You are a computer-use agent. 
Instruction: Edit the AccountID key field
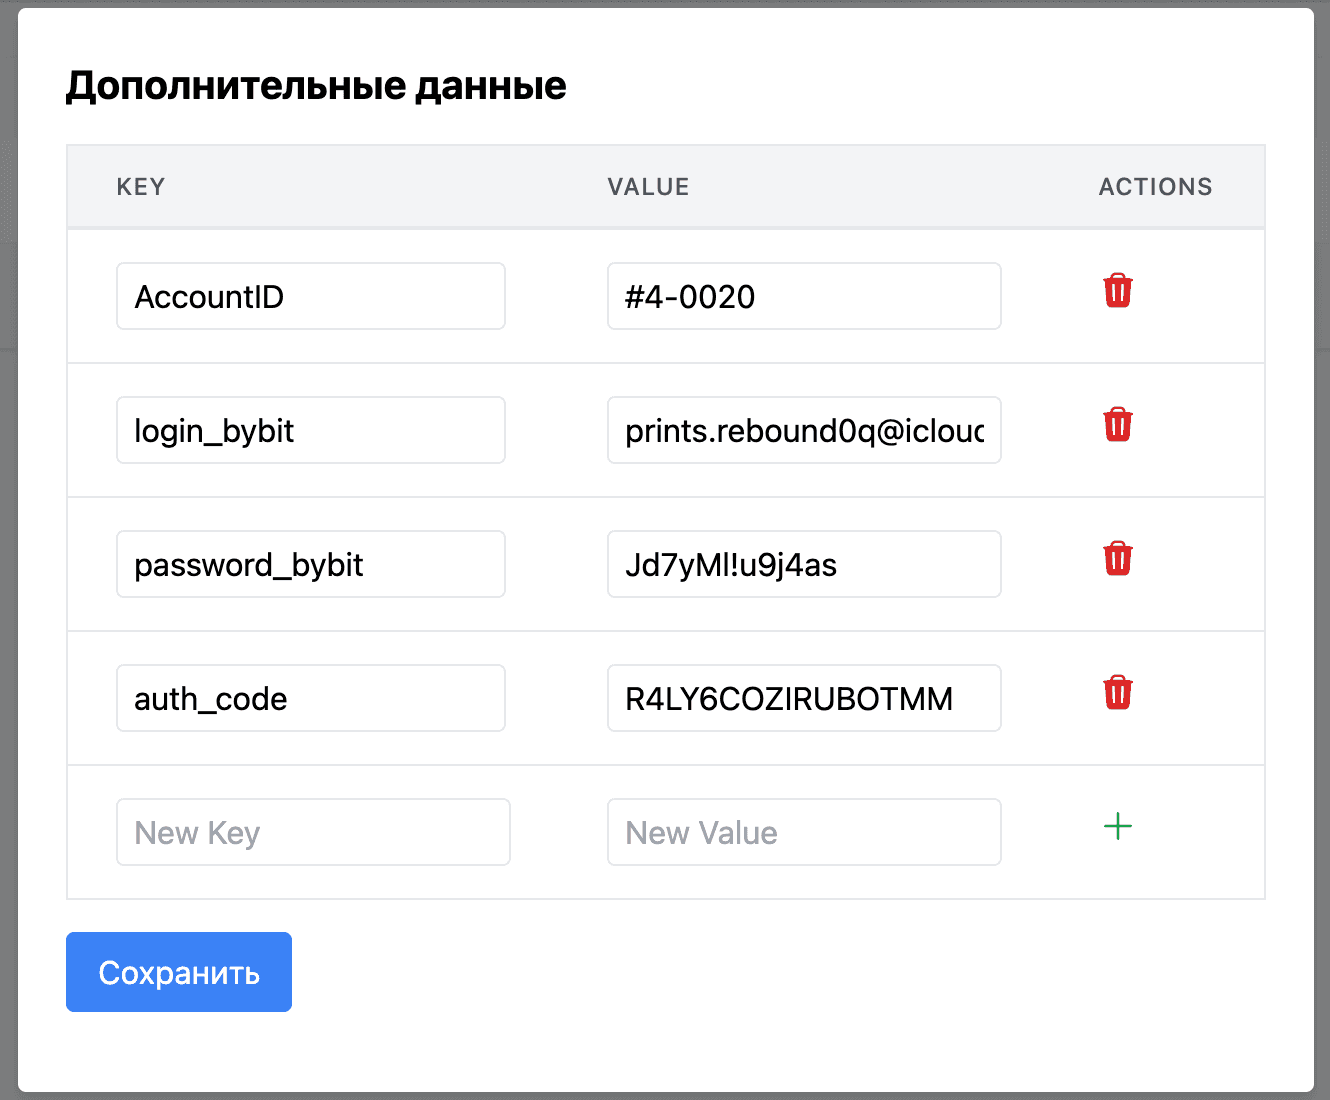click(x=310, y=297)
